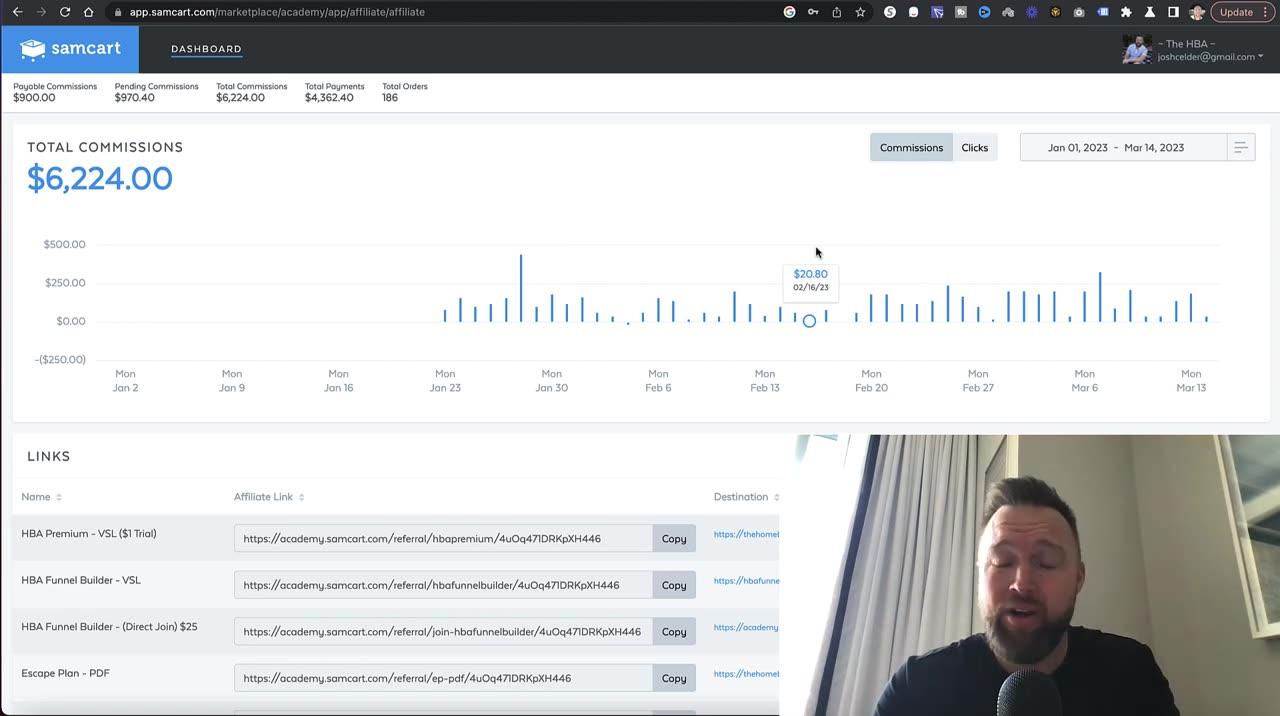Click the account profile photo in header
The image size is (1280, 716).
1137,49
